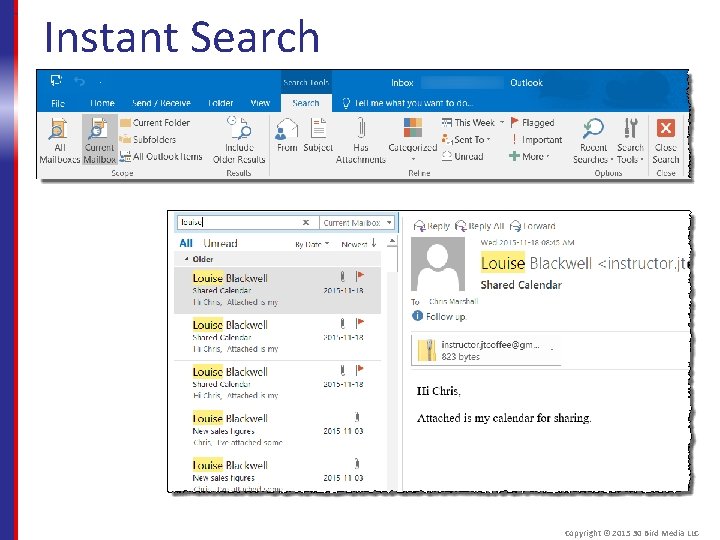
Task: Switch to the View tab
Action: pyautogui.click(x=260, y=103)
